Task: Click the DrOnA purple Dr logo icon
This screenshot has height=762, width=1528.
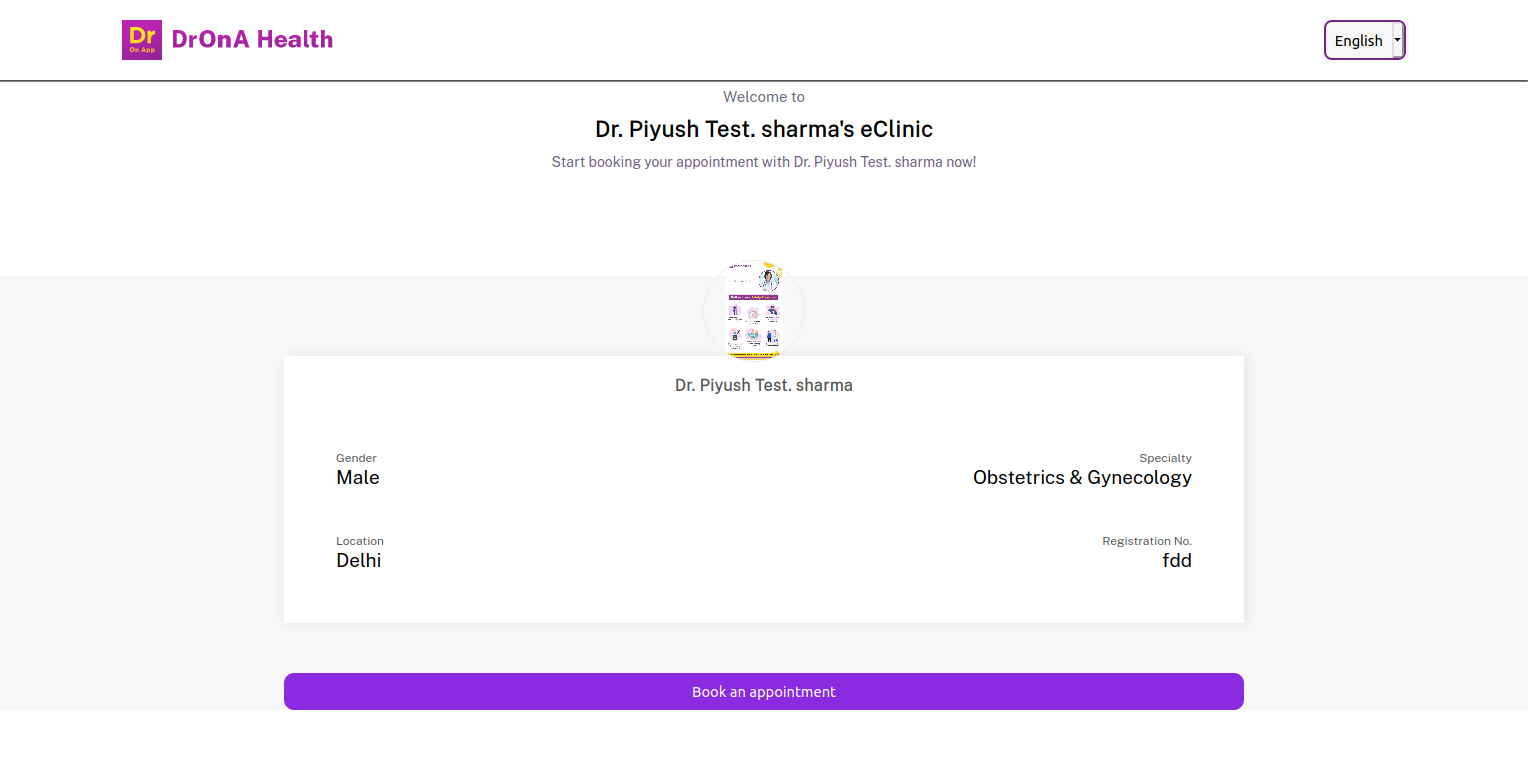Action: (x=141, y=40)
